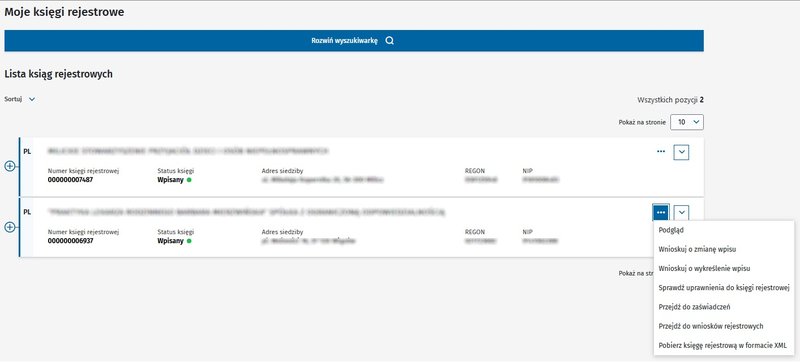Screen dimensions: 800x362
Task: Click PL label of register 000000006937
Action: pyautogui.click(x=27, y=212)
